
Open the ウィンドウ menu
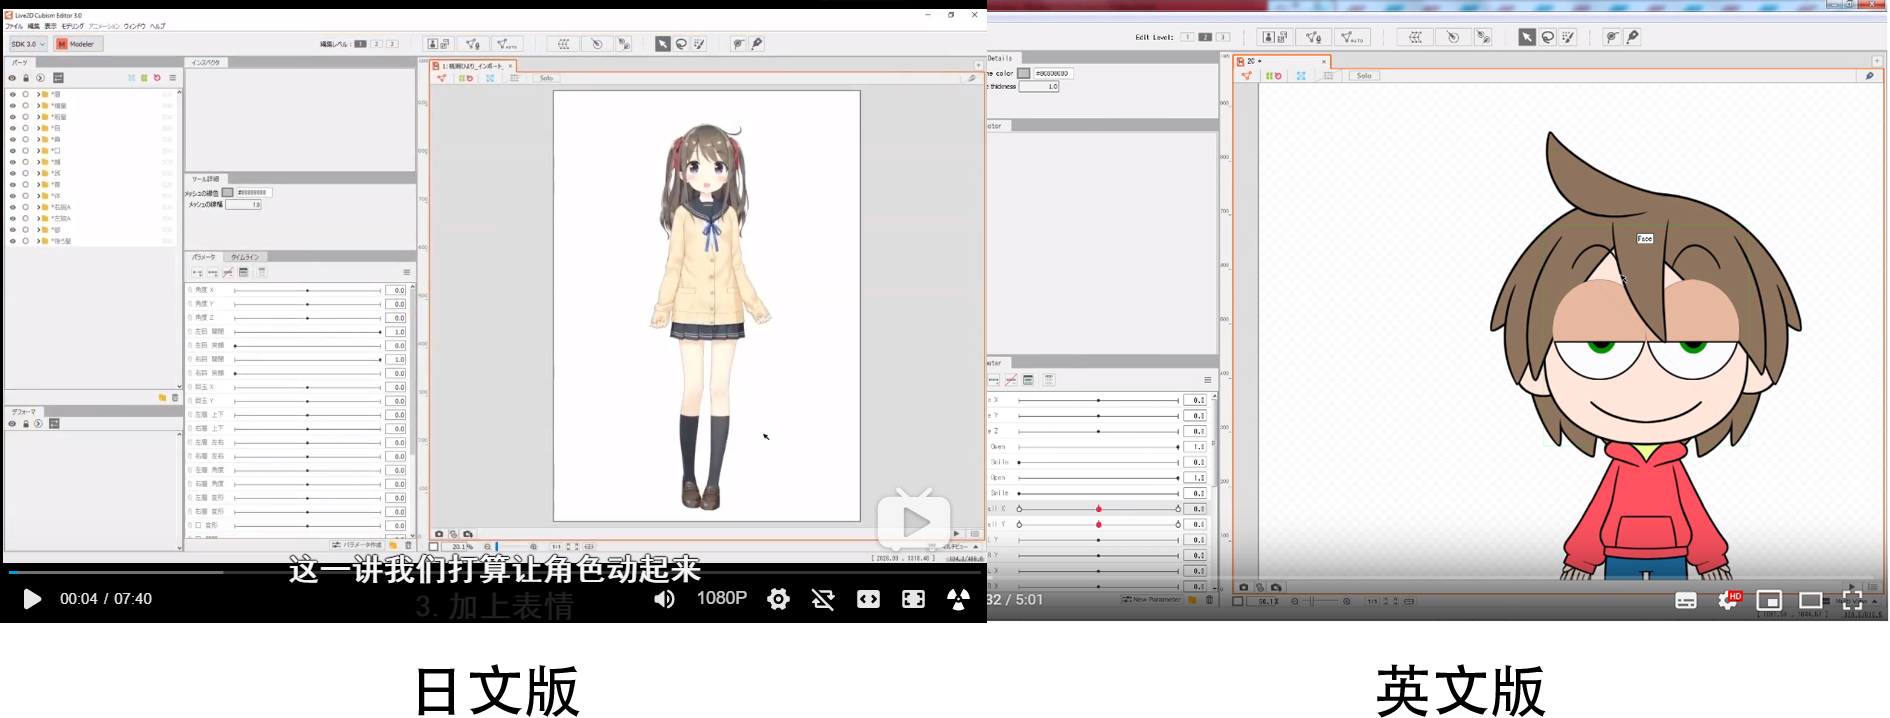[134, 26]
